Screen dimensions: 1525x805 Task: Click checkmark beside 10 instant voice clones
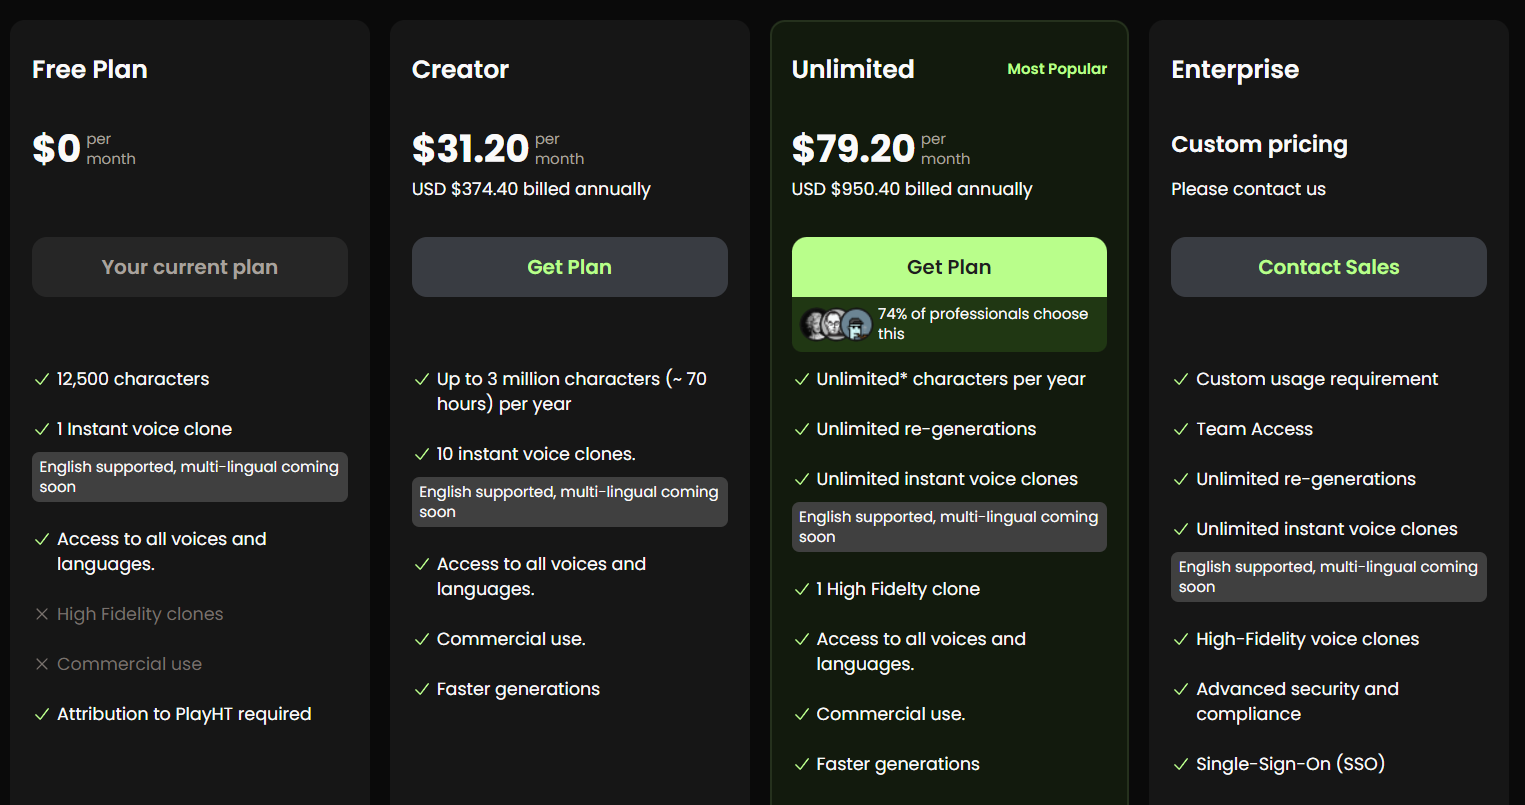(x=422, y=455)
